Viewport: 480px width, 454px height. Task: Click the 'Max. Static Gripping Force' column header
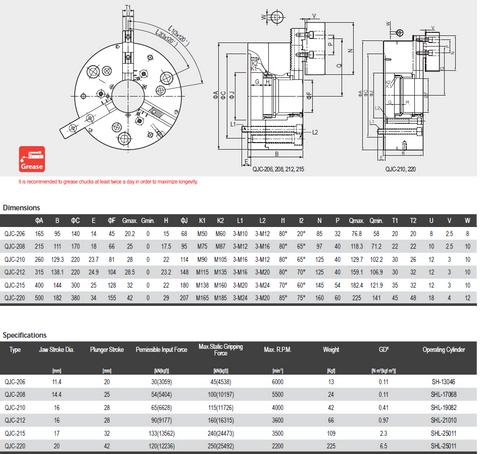221,350
